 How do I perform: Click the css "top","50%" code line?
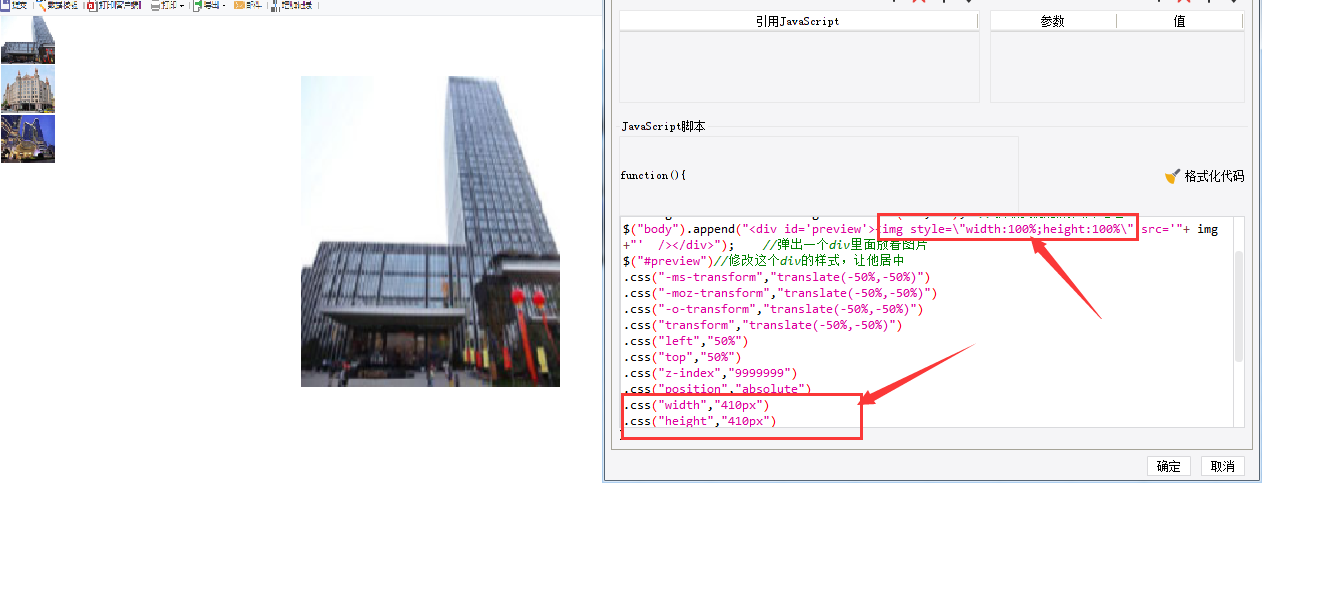coord(682,357)
